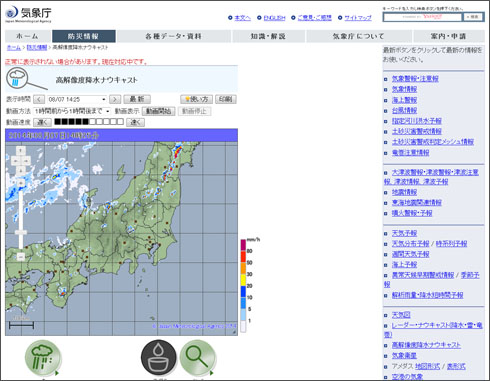This screenshot has width=490, height=381.
Task: Open the 防災情報 navigation tab
Action: click(x=84, y=36)
